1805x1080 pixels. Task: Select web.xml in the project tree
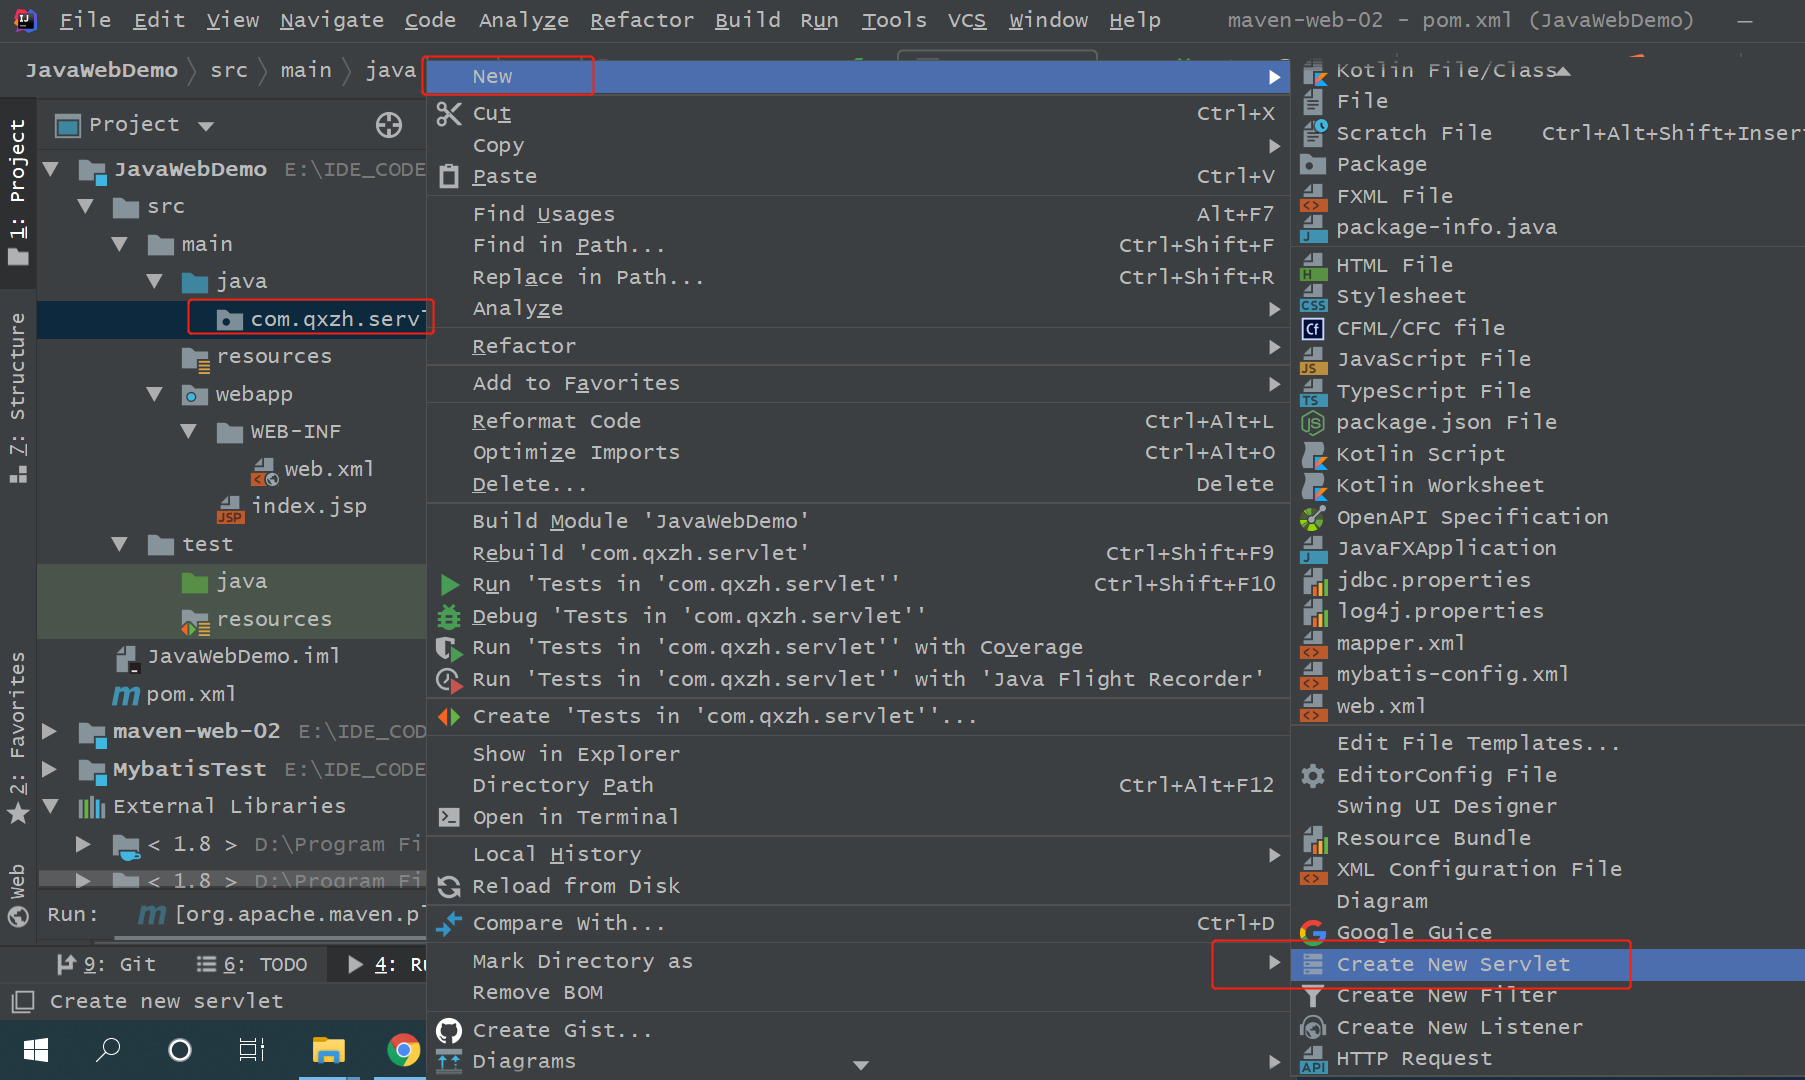tap(328, 470)
